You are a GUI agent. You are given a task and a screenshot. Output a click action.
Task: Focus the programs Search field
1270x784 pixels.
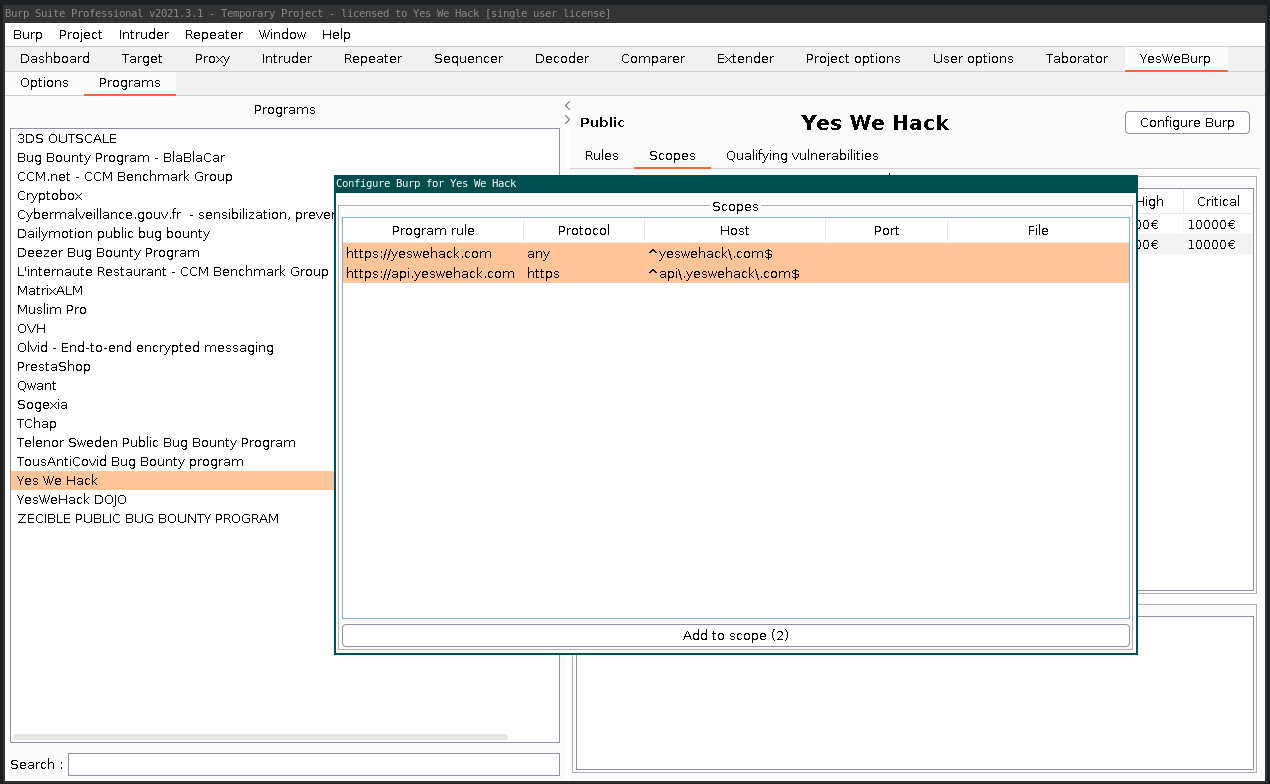tap(314, 765)
